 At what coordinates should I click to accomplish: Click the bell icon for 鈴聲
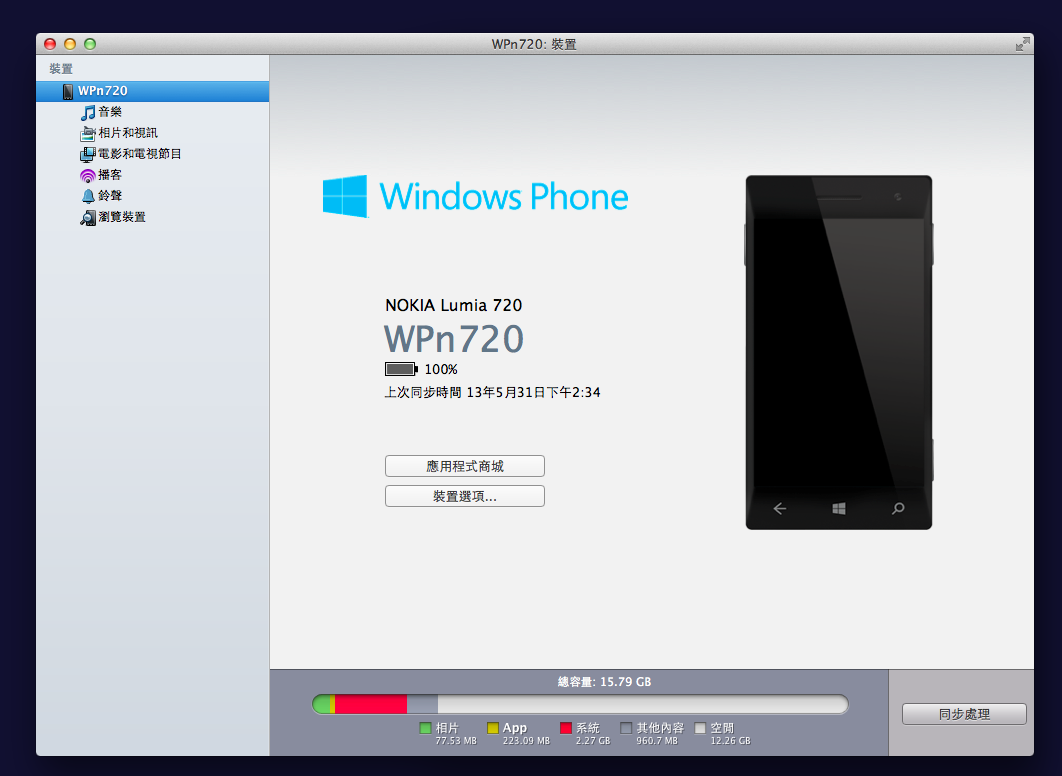click(88, 196)
